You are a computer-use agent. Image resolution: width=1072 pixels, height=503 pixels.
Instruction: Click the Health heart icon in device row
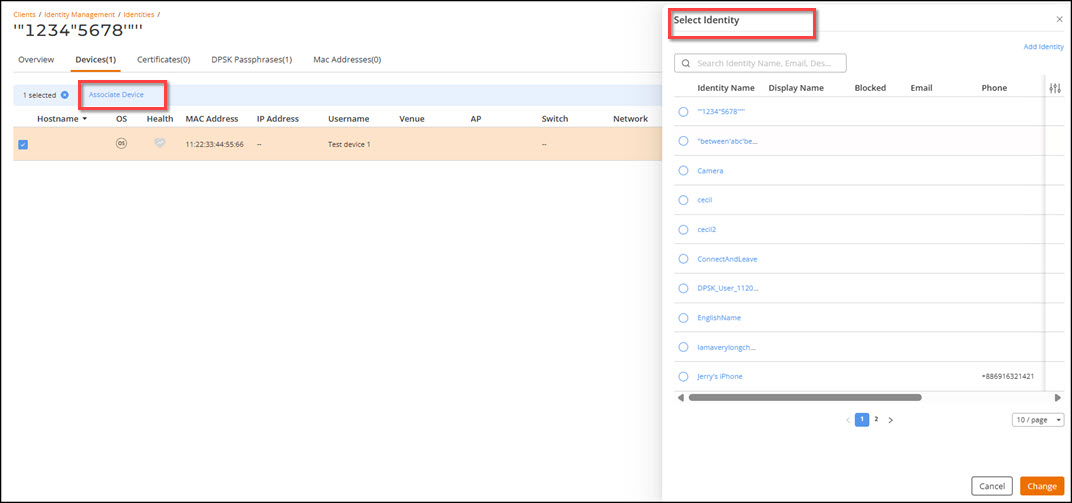pos(159,144)
